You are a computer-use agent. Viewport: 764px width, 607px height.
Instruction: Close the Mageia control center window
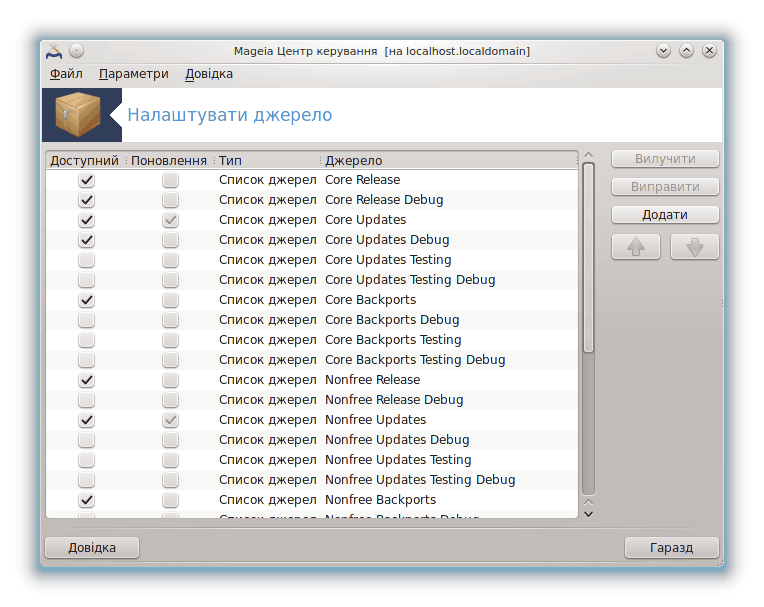coord(709,51)
